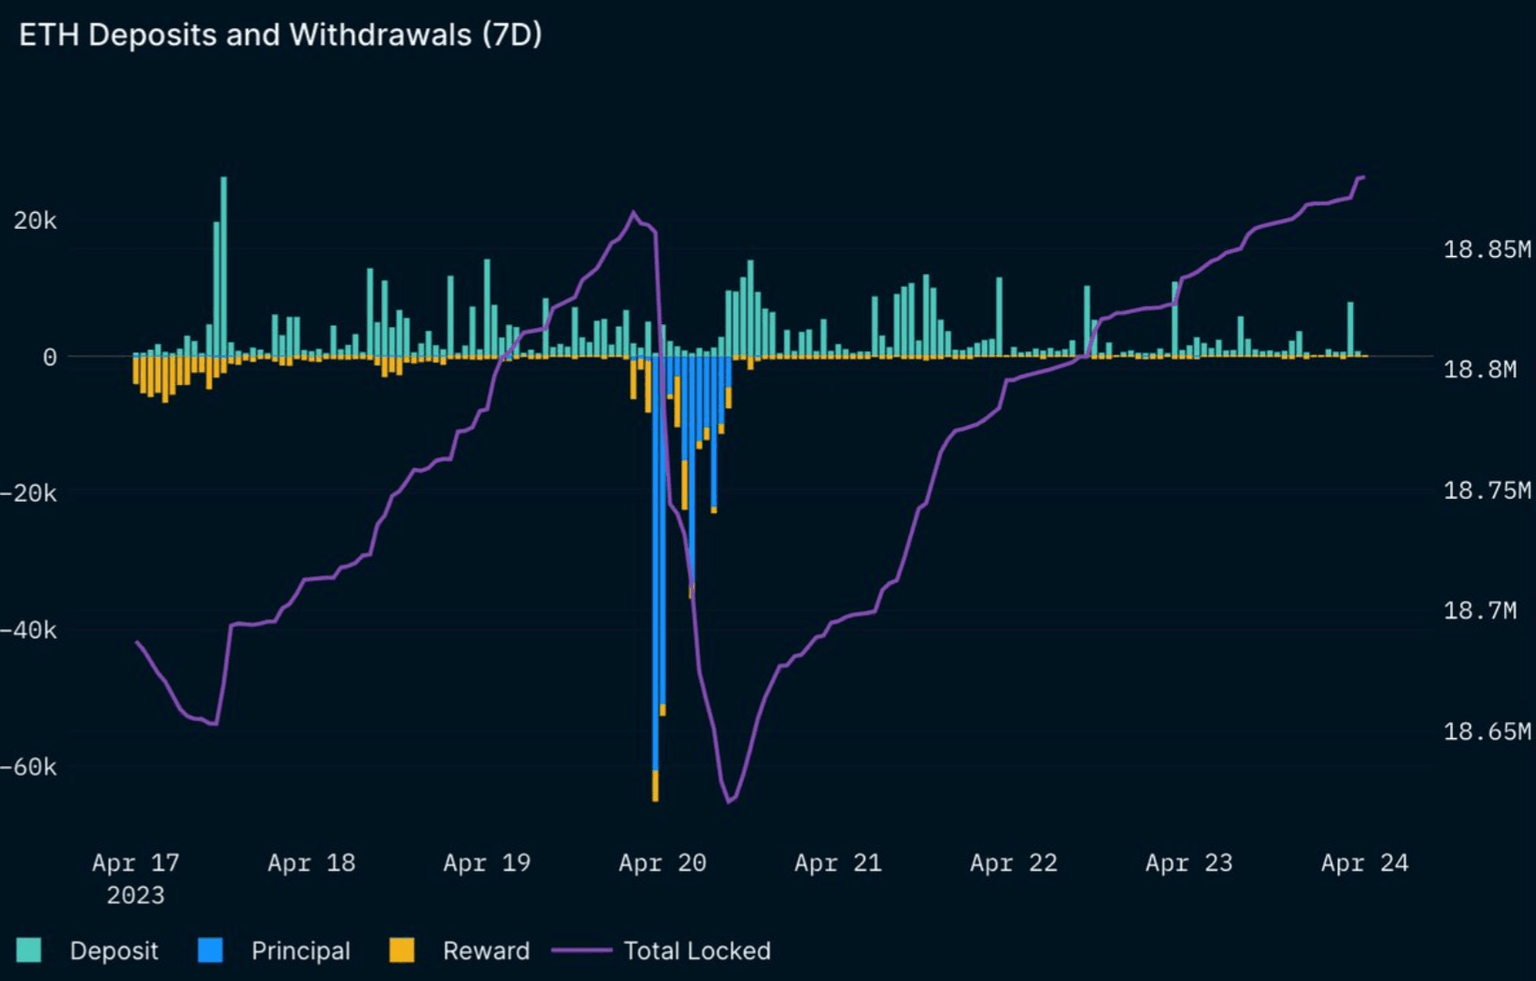Click the chart title ETH Deposits and Withdrawals (7D)
This screenshot has height=981, width=1536.
pyautogui.click(x=281, y=35)
